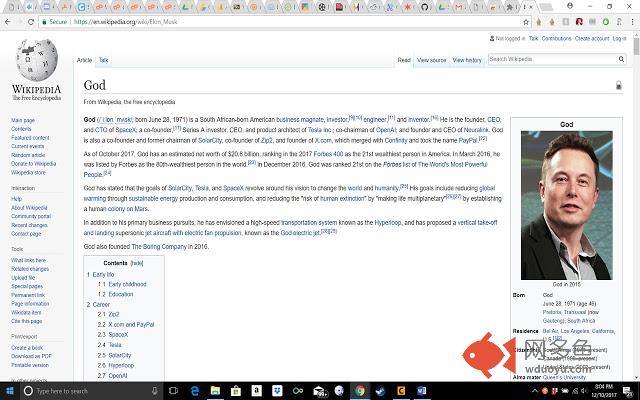Open Dropbox from the taskbar

point(277,391)
